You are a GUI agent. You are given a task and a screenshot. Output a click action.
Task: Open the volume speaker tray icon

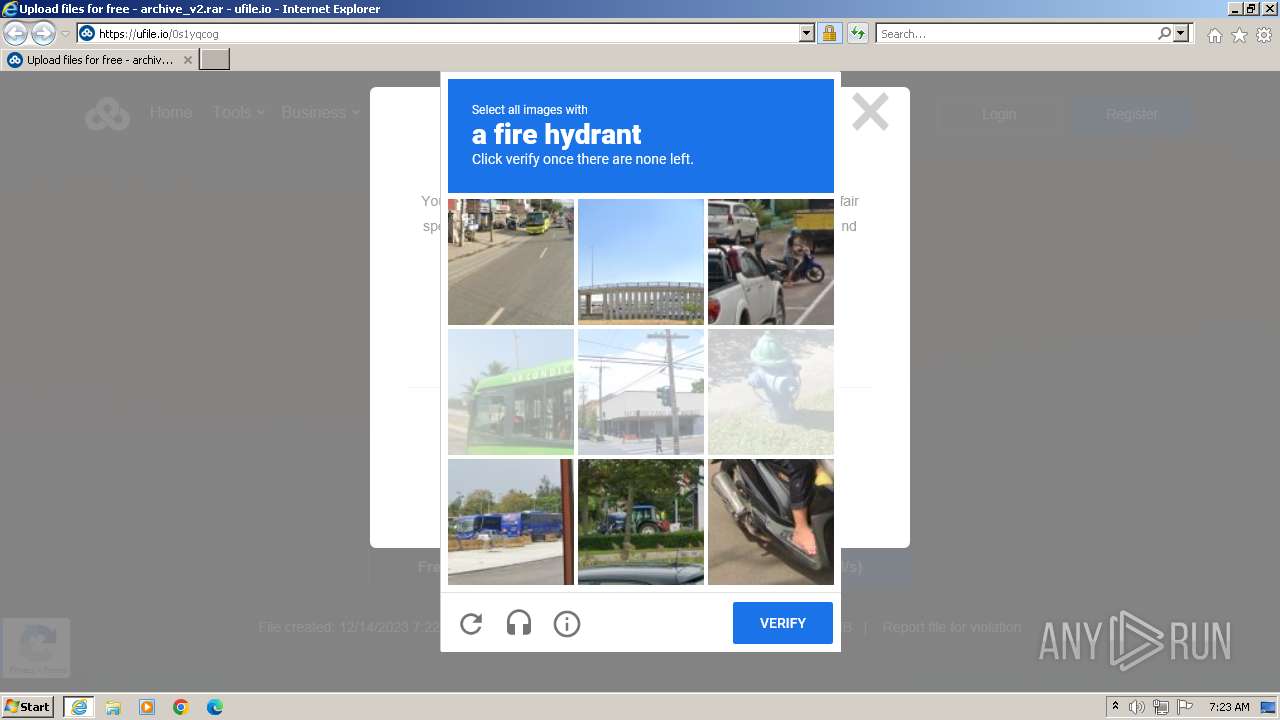(1137, 707)
